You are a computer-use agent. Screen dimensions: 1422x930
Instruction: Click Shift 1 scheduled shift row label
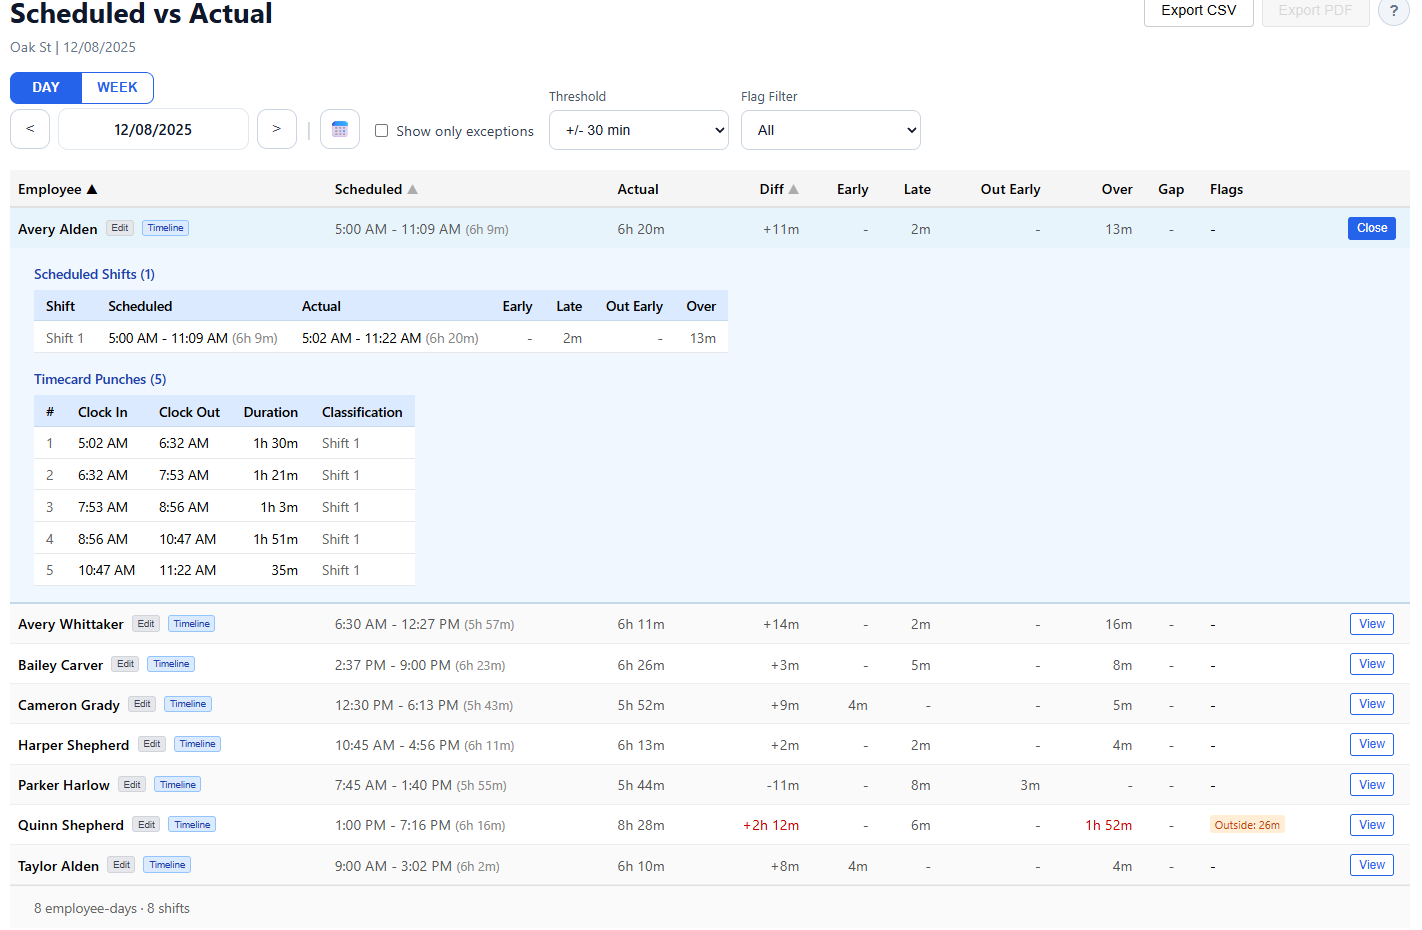[65, 338]
